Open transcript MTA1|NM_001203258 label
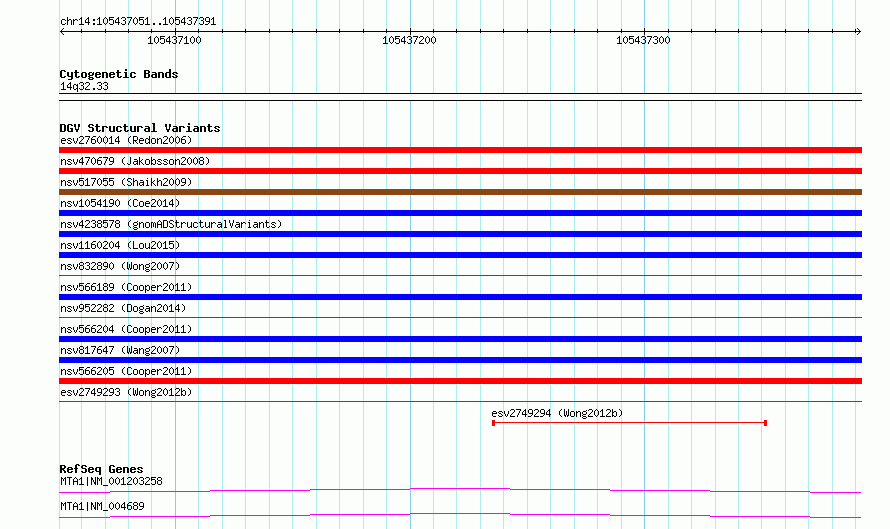This screenshot has height=529, width=890. pos(111,481)
